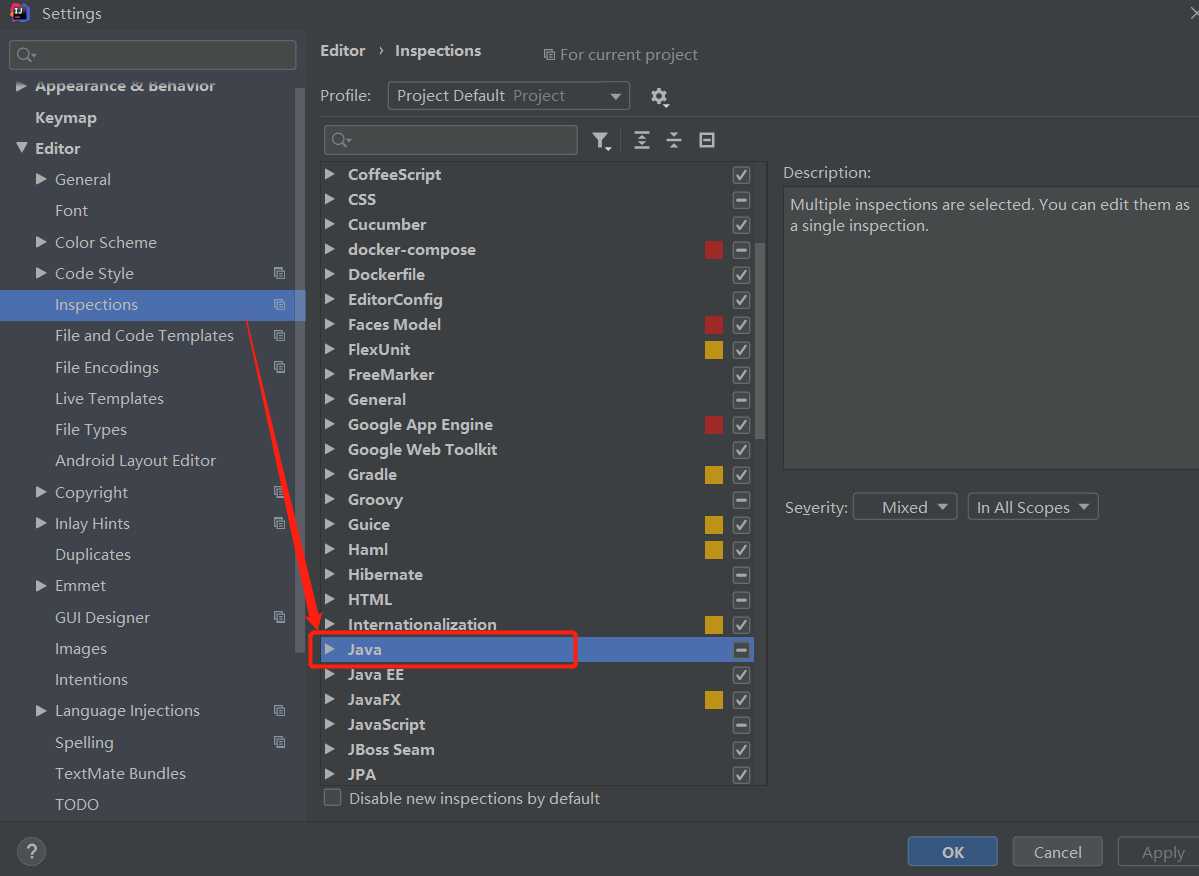Select File Types in settings tree
Image resolution: width=1199 pixels, height=876 pixels.
[91, 430]
